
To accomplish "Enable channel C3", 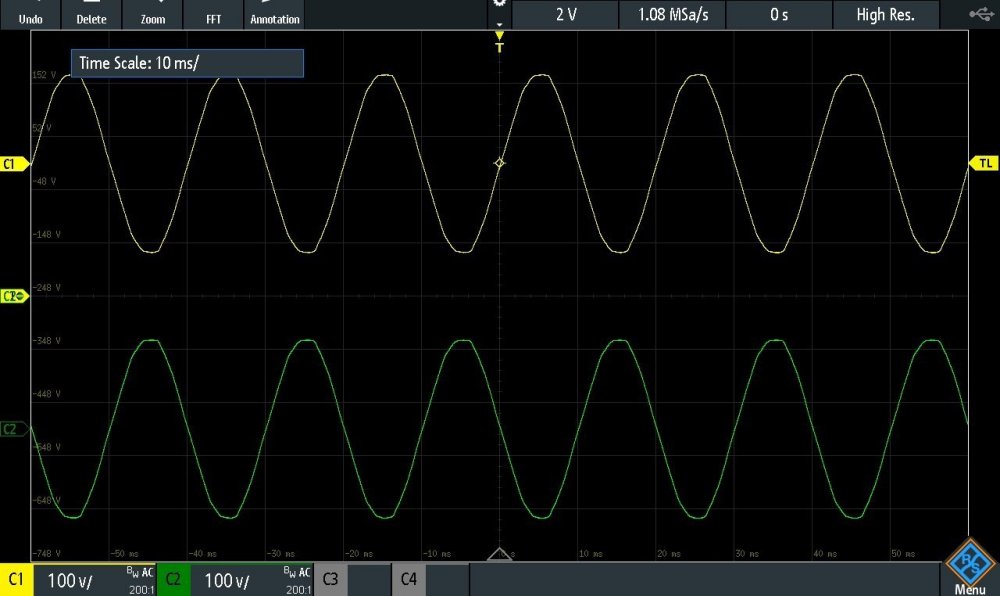I will [330, 580].
